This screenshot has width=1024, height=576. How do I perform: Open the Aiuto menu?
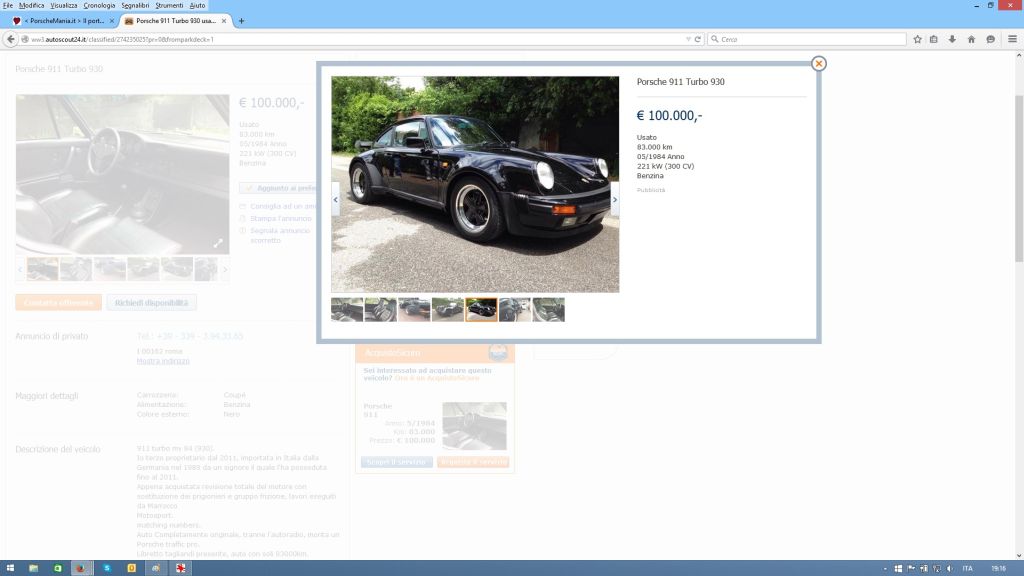[197, 5]
